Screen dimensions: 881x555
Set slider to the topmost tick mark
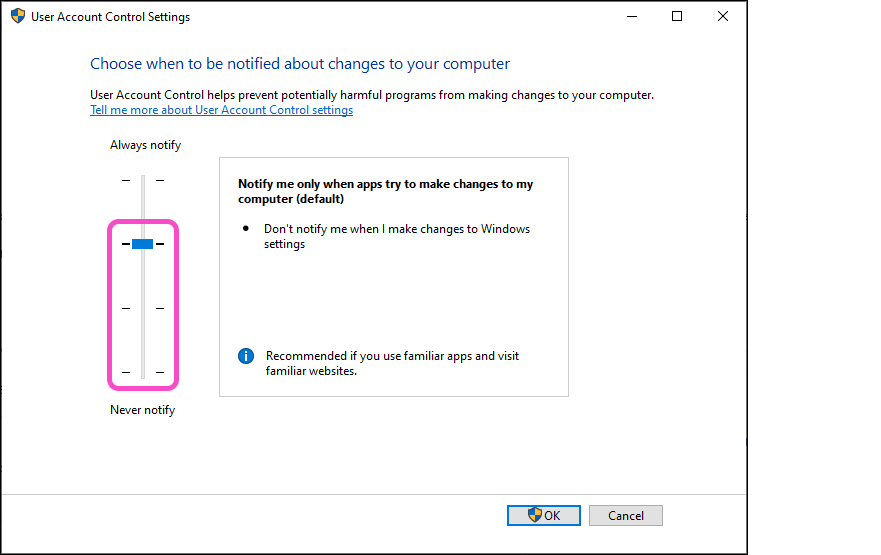(142, 180)
